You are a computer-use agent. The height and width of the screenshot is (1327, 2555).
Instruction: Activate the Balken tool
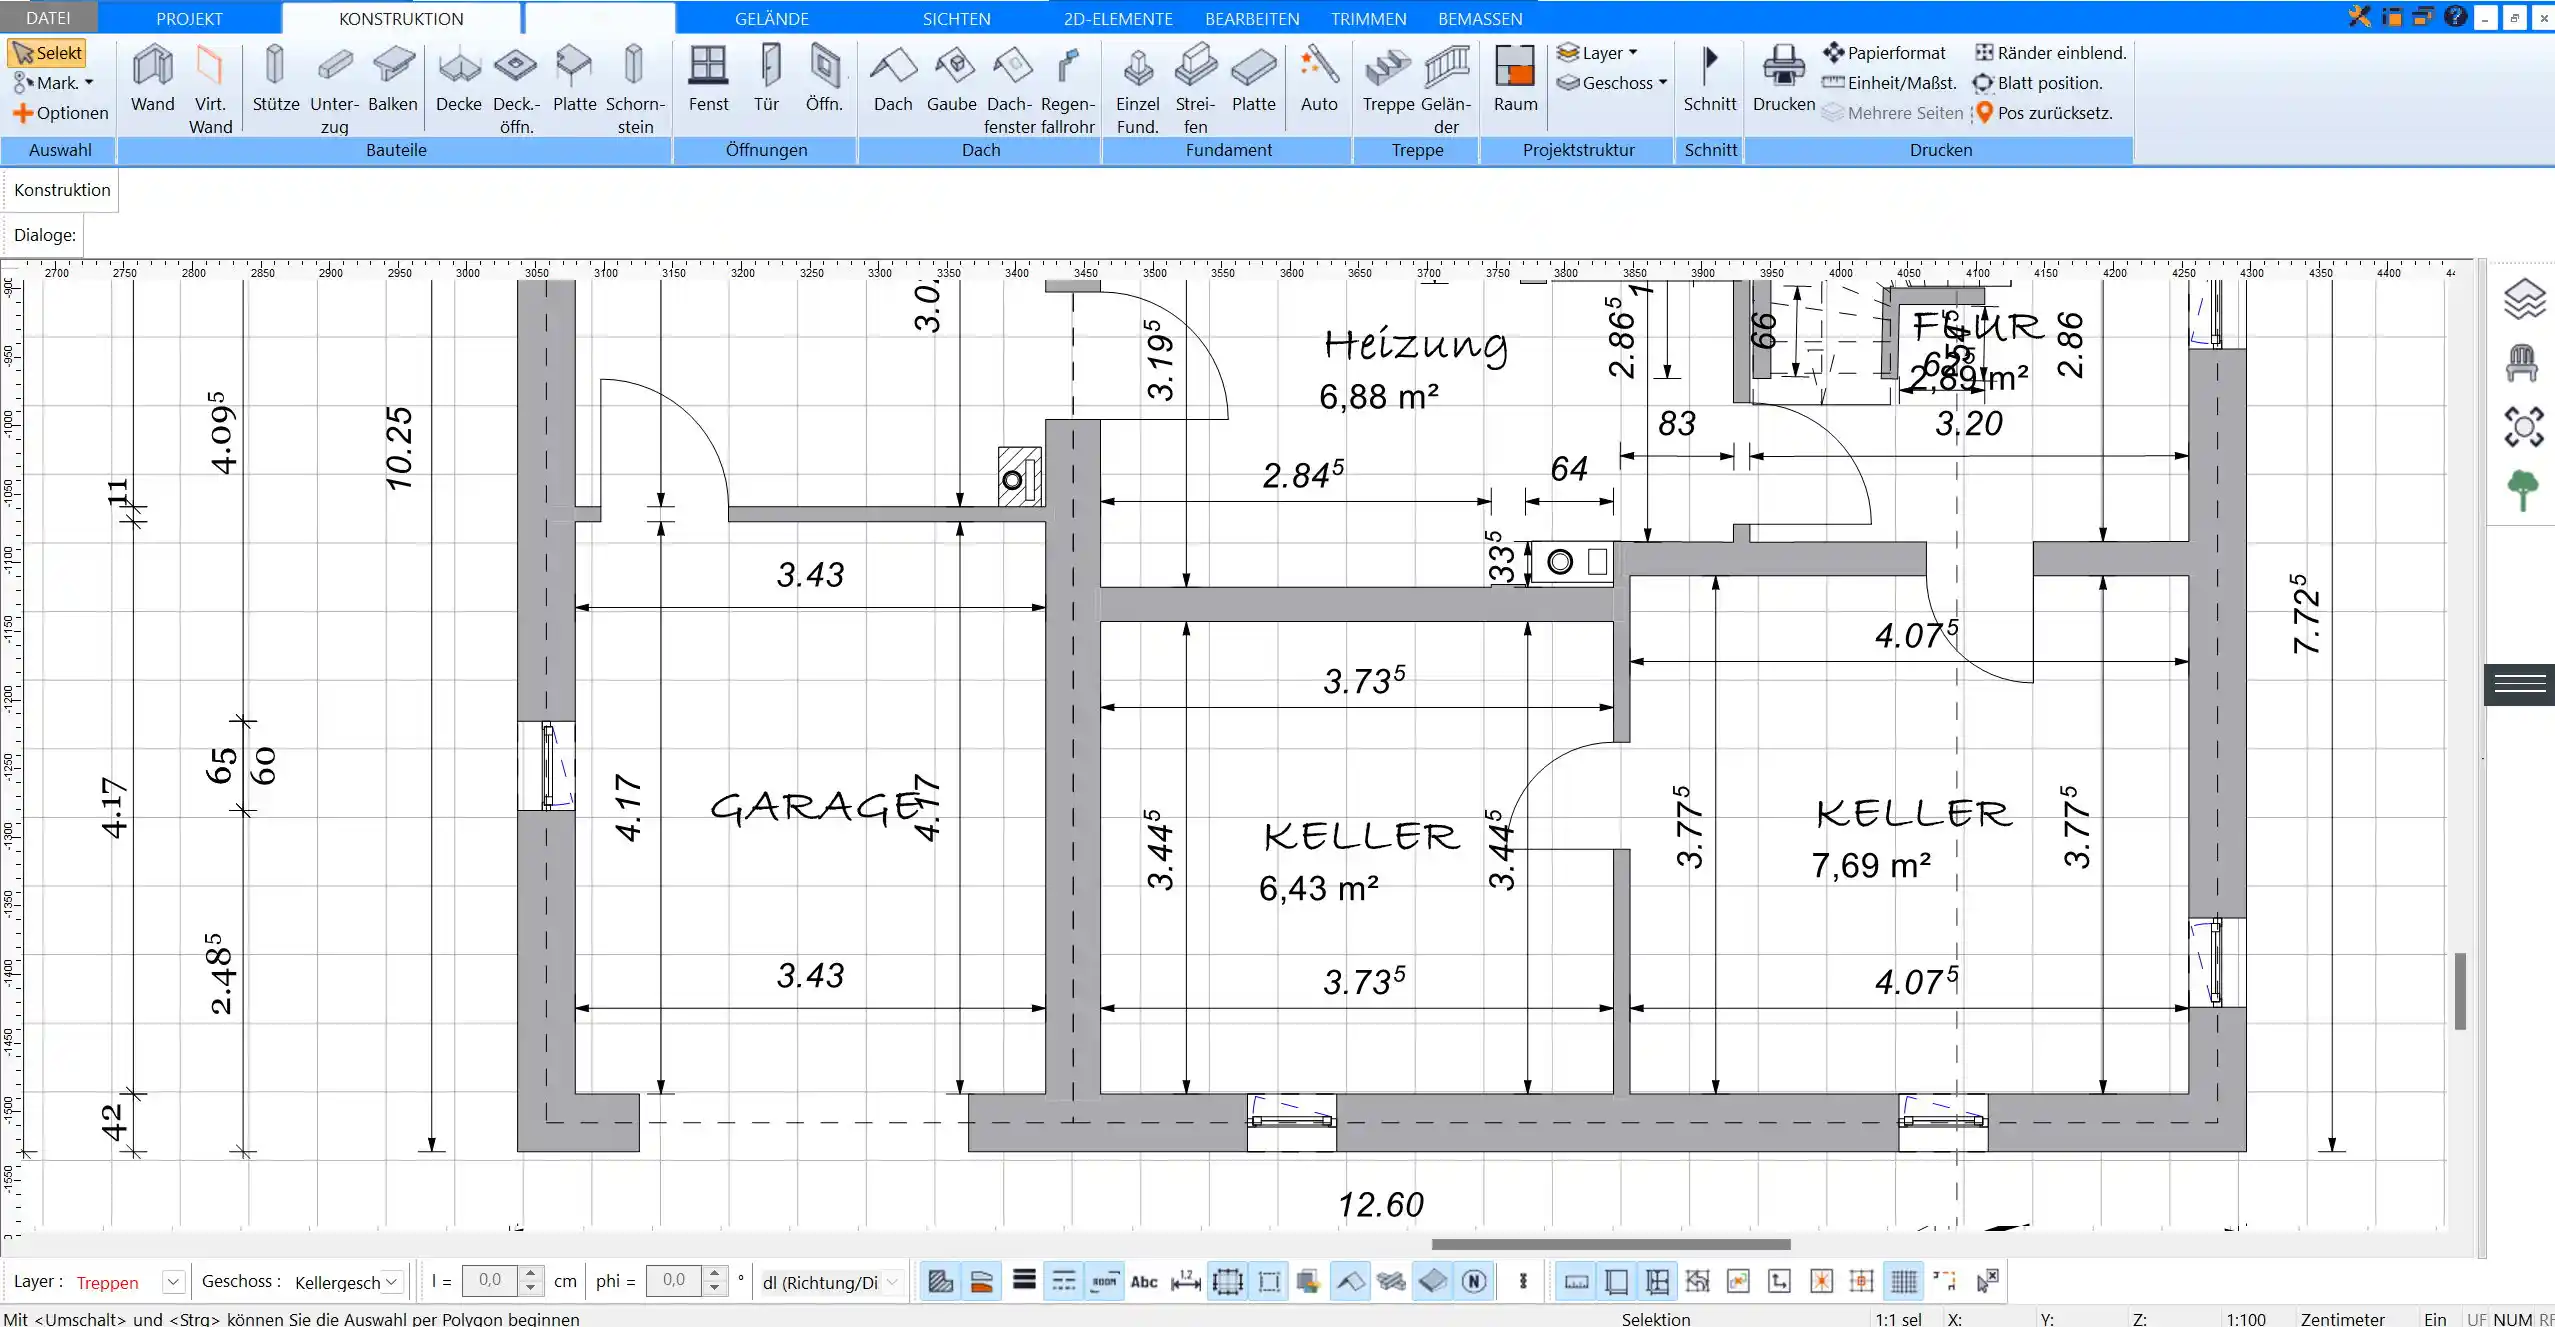[x=393, y=78]
